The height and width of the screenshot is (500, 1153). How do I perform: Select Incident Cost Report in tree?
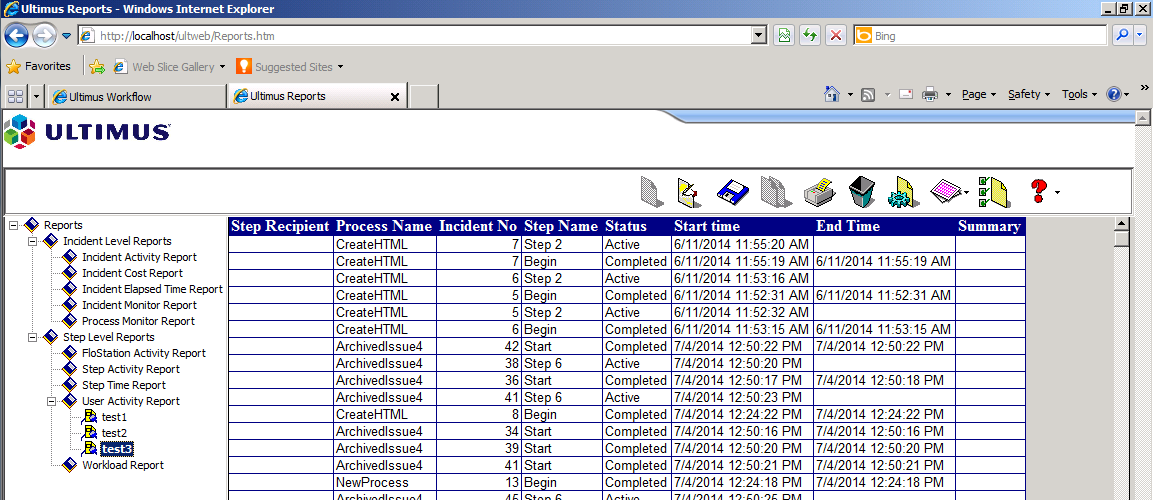(132, 273)
